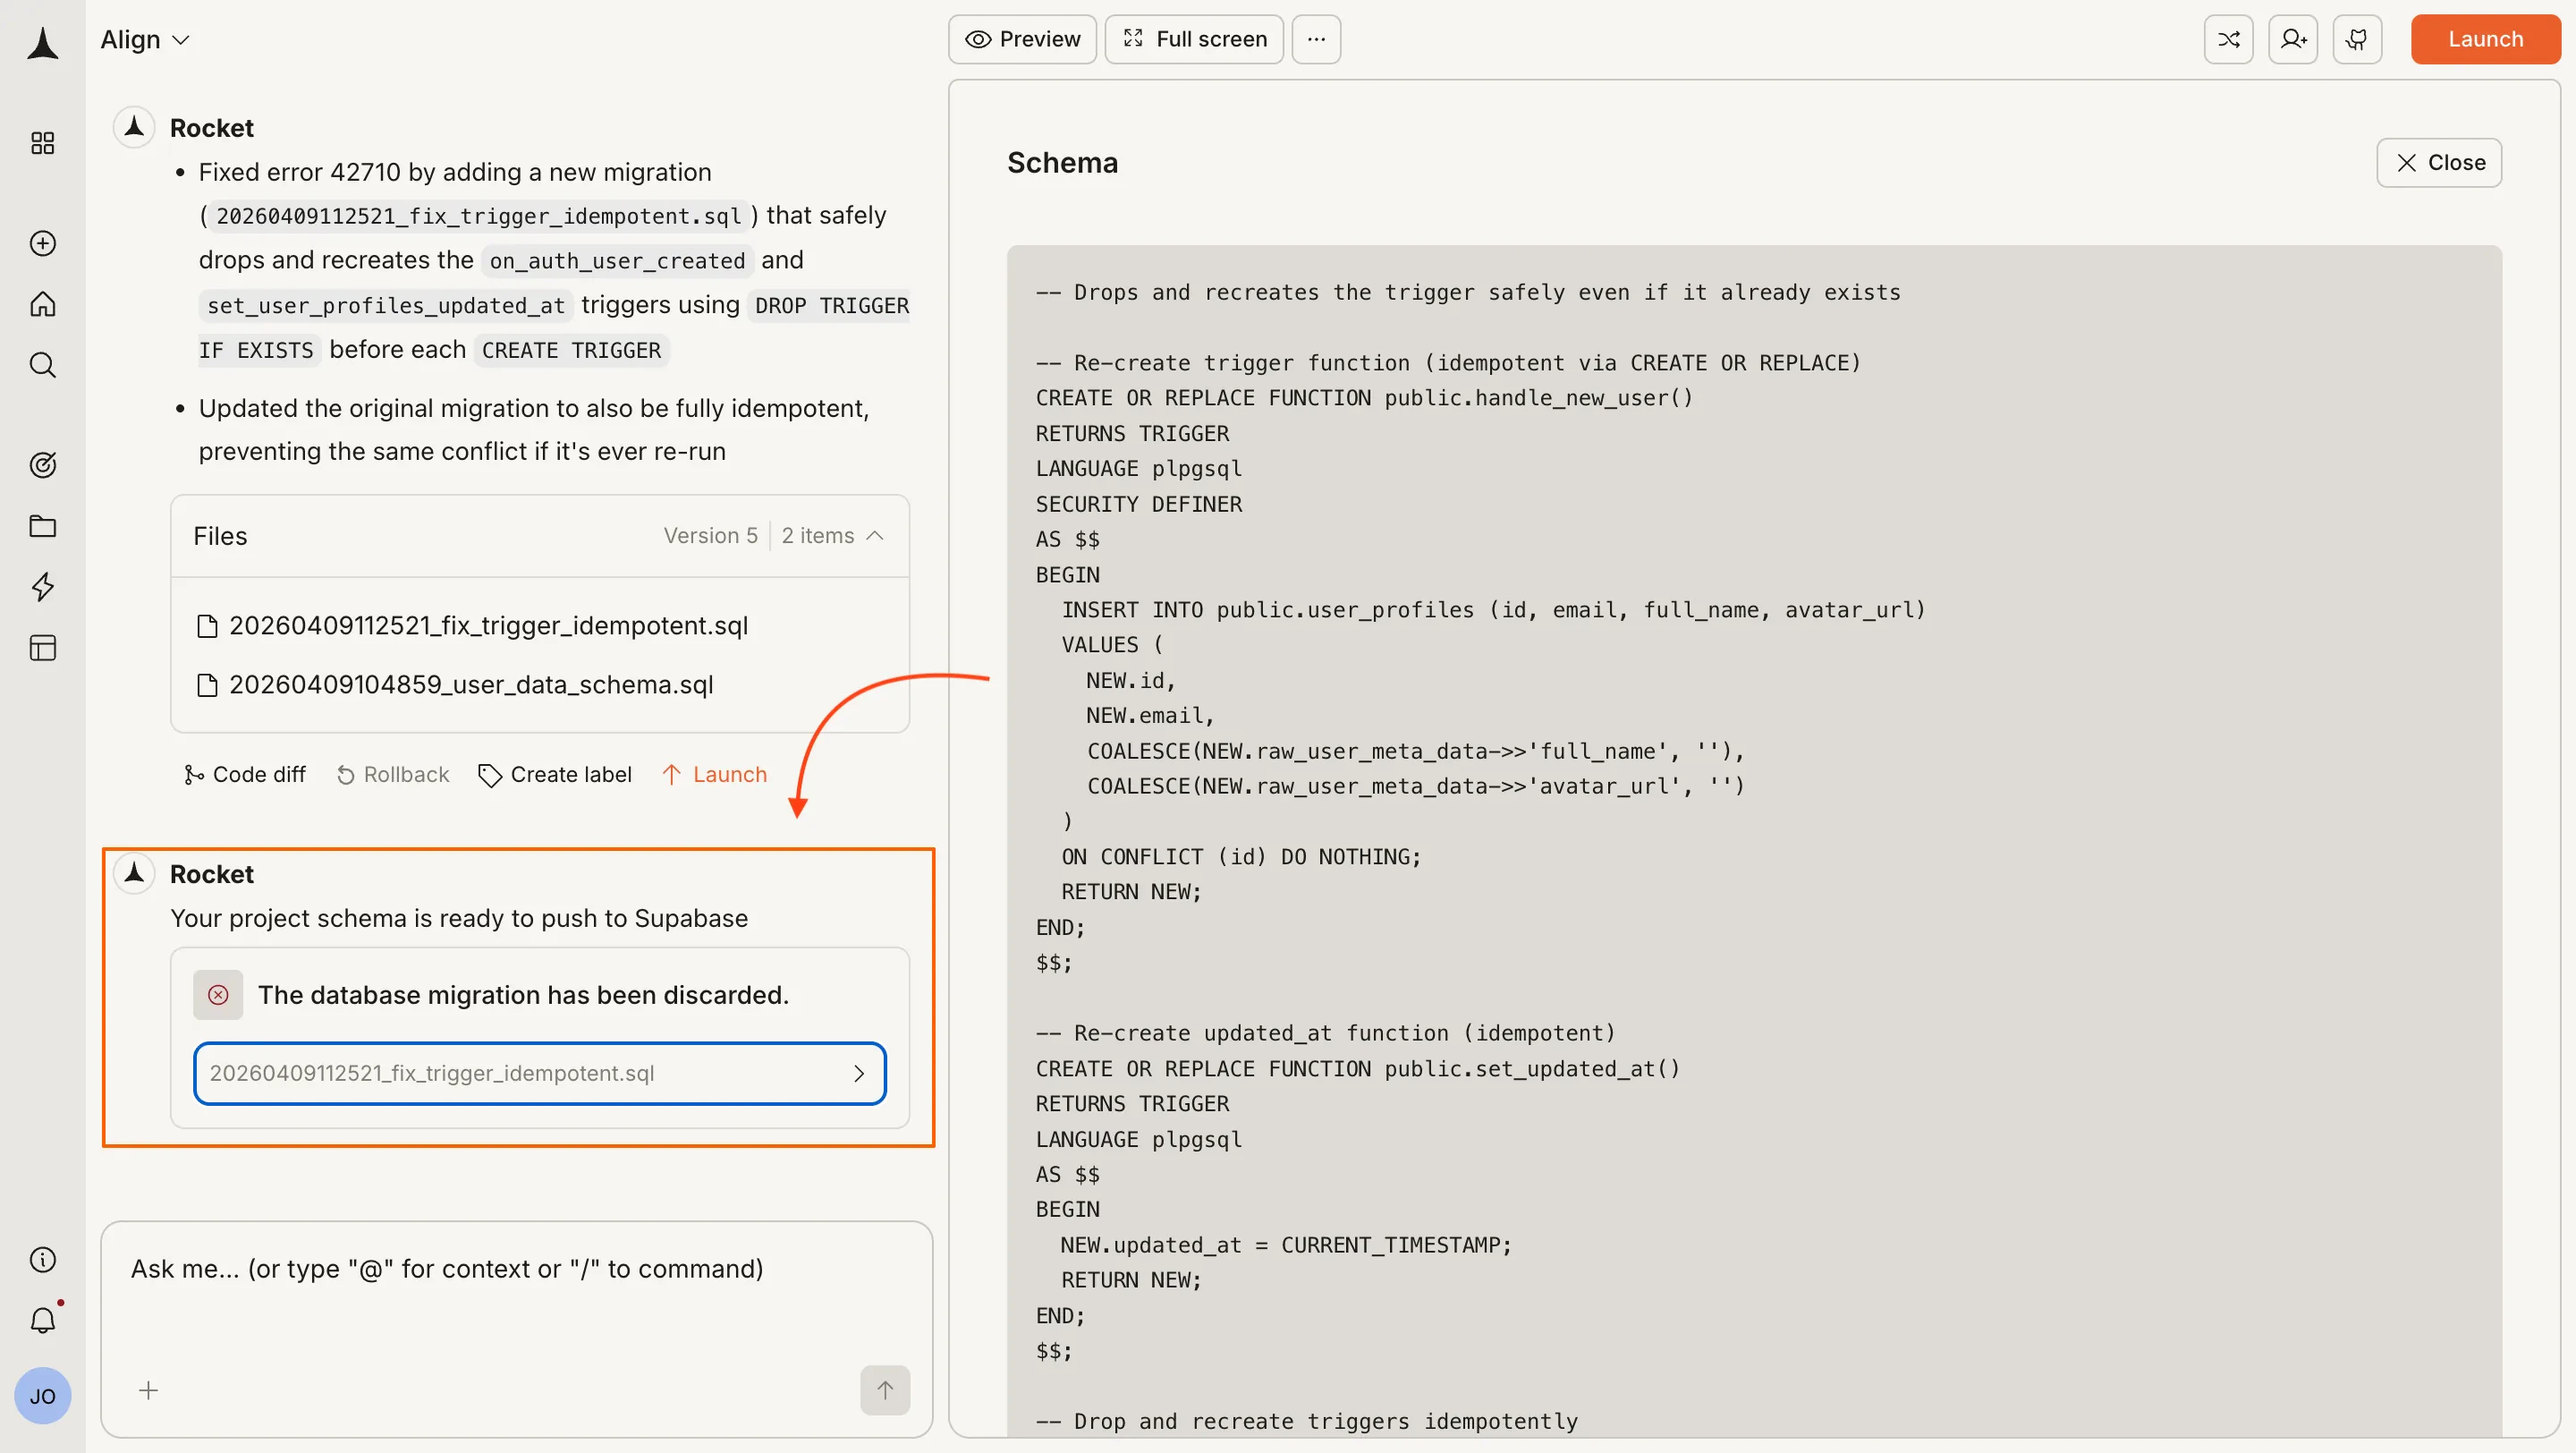Screen dimensions: 2576x1453
Task: Open the Align project dropdown
Action: [144, 40]
